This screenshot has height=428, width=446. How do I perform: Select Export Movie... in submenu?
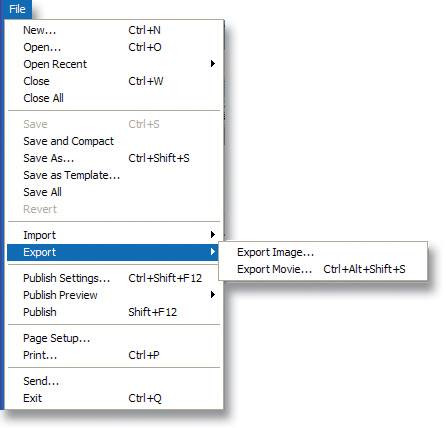click(x=323, y=269)
